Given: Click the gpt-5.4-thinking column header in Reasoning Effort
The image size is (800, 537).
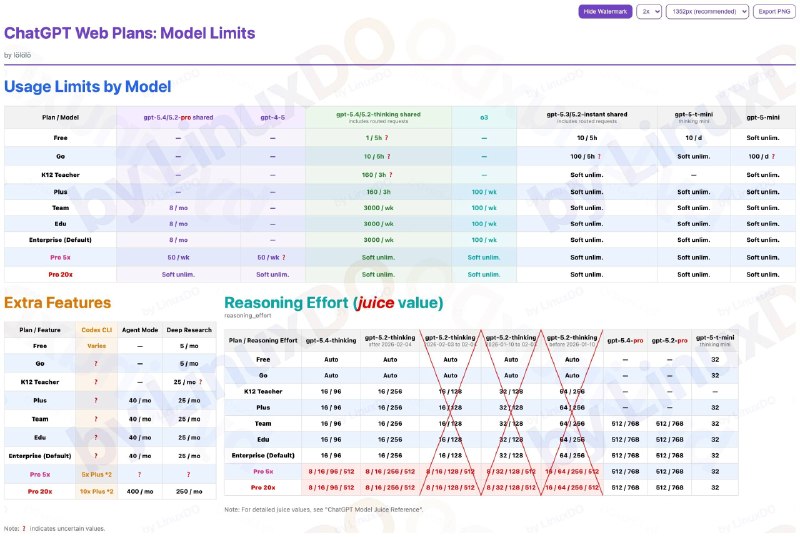Looking at the screenshot, I should 330,340.
